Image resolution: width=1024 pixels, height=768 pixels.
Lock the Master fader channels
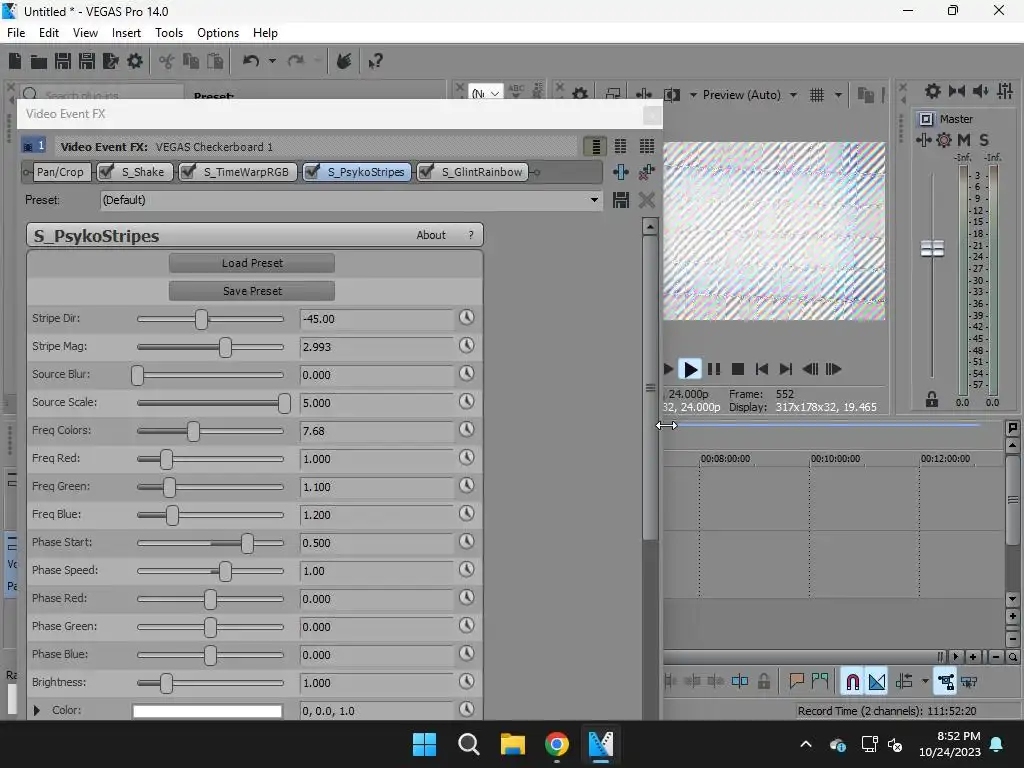point(932,399)
